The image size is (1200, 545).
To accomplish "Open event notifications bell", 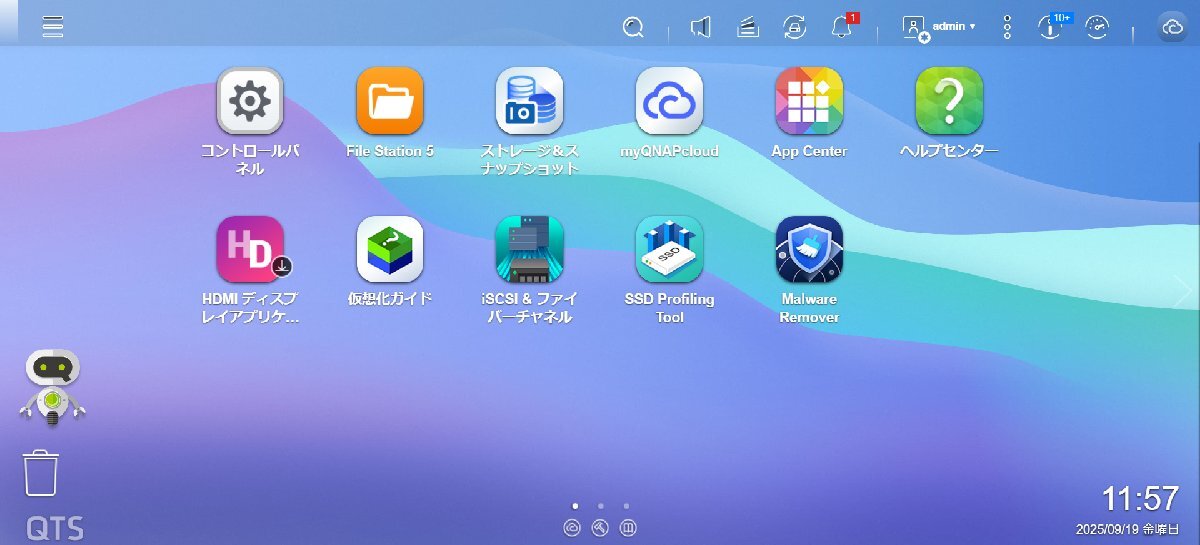I will pos(841,28).
